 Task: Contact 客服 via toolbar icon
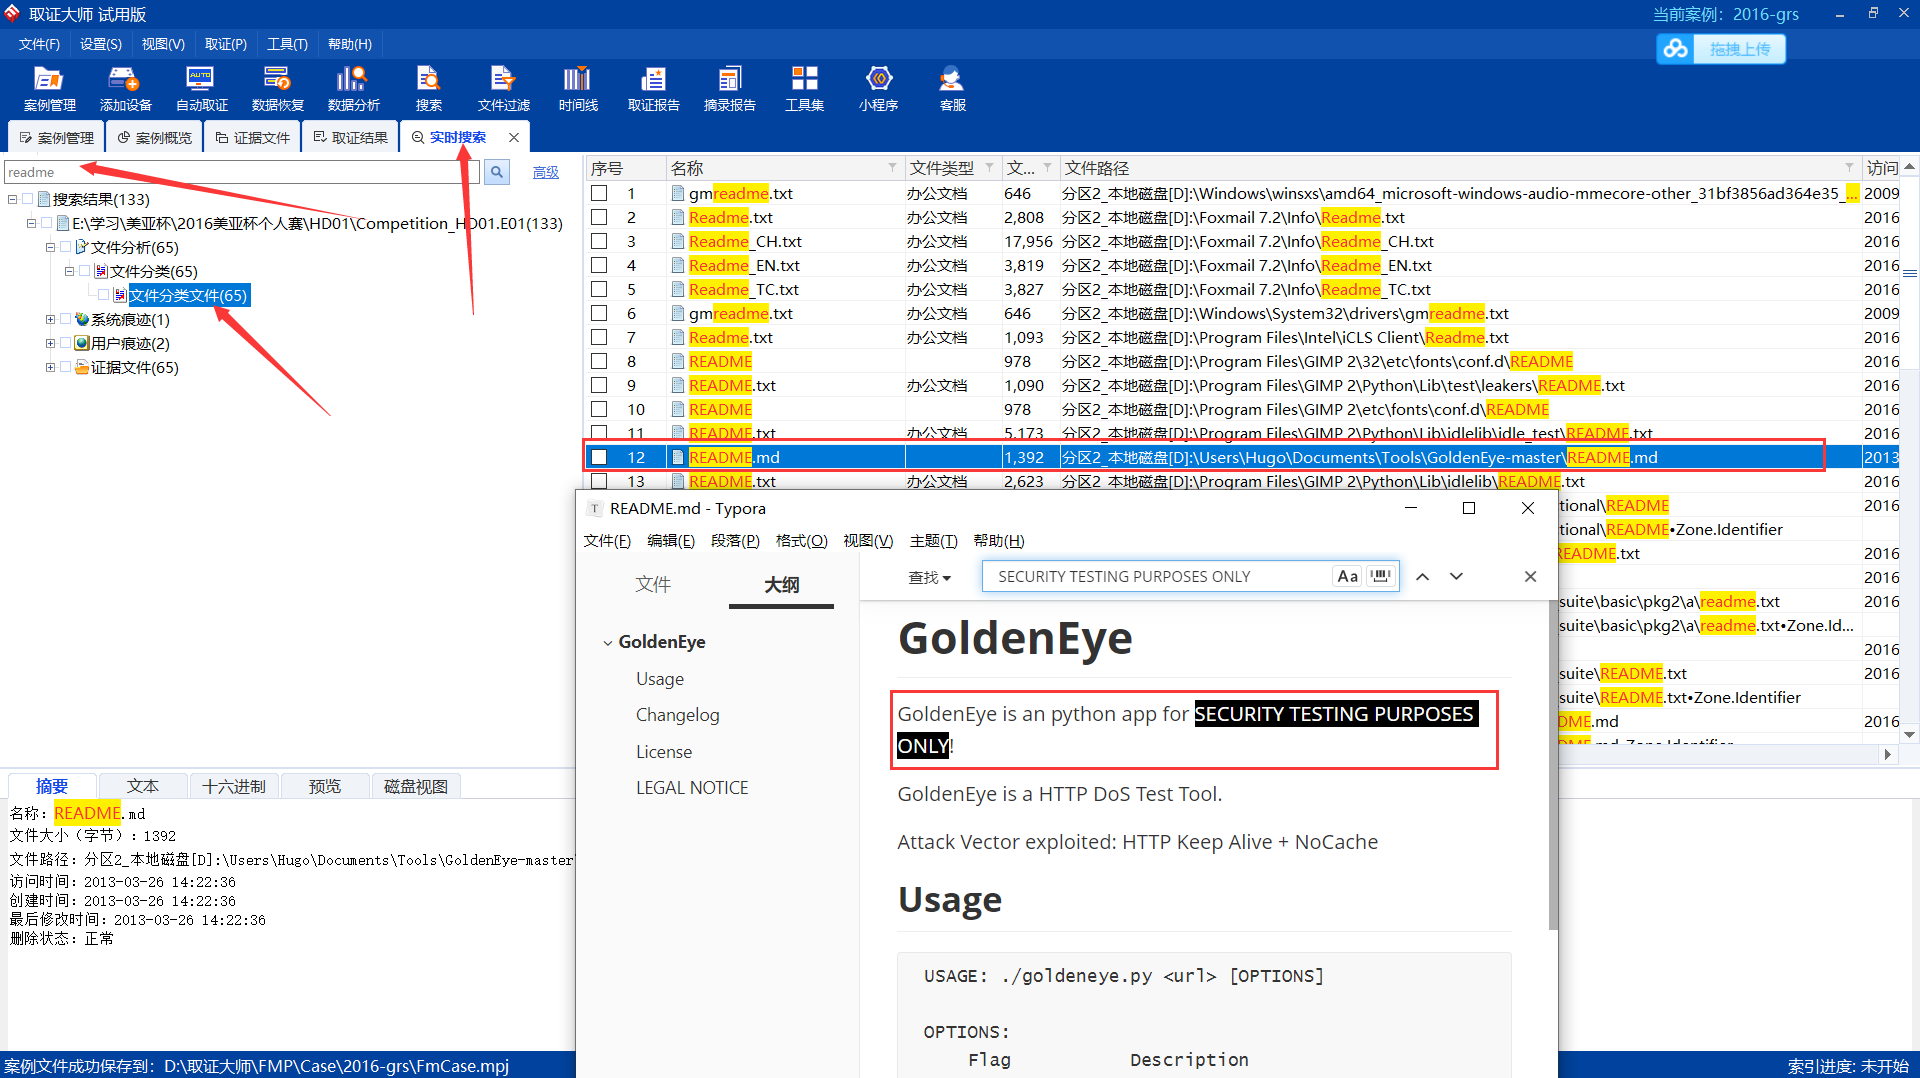click(952, 88)
